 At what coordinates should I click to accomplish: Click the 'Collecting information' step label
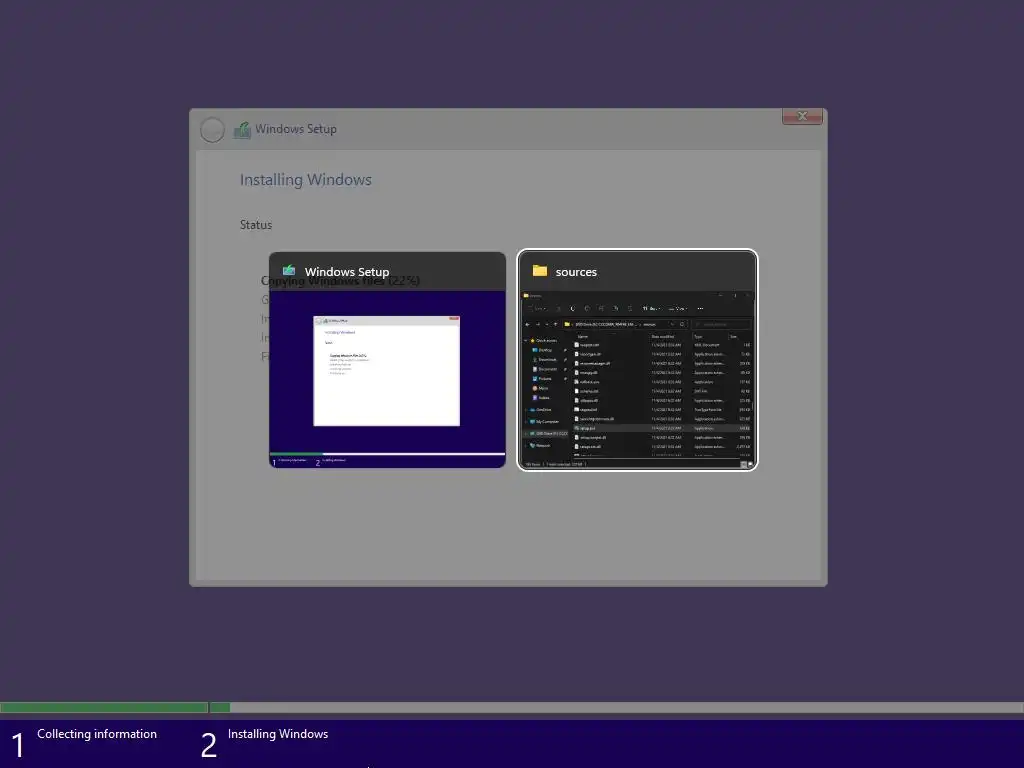[x=97, y=734]
